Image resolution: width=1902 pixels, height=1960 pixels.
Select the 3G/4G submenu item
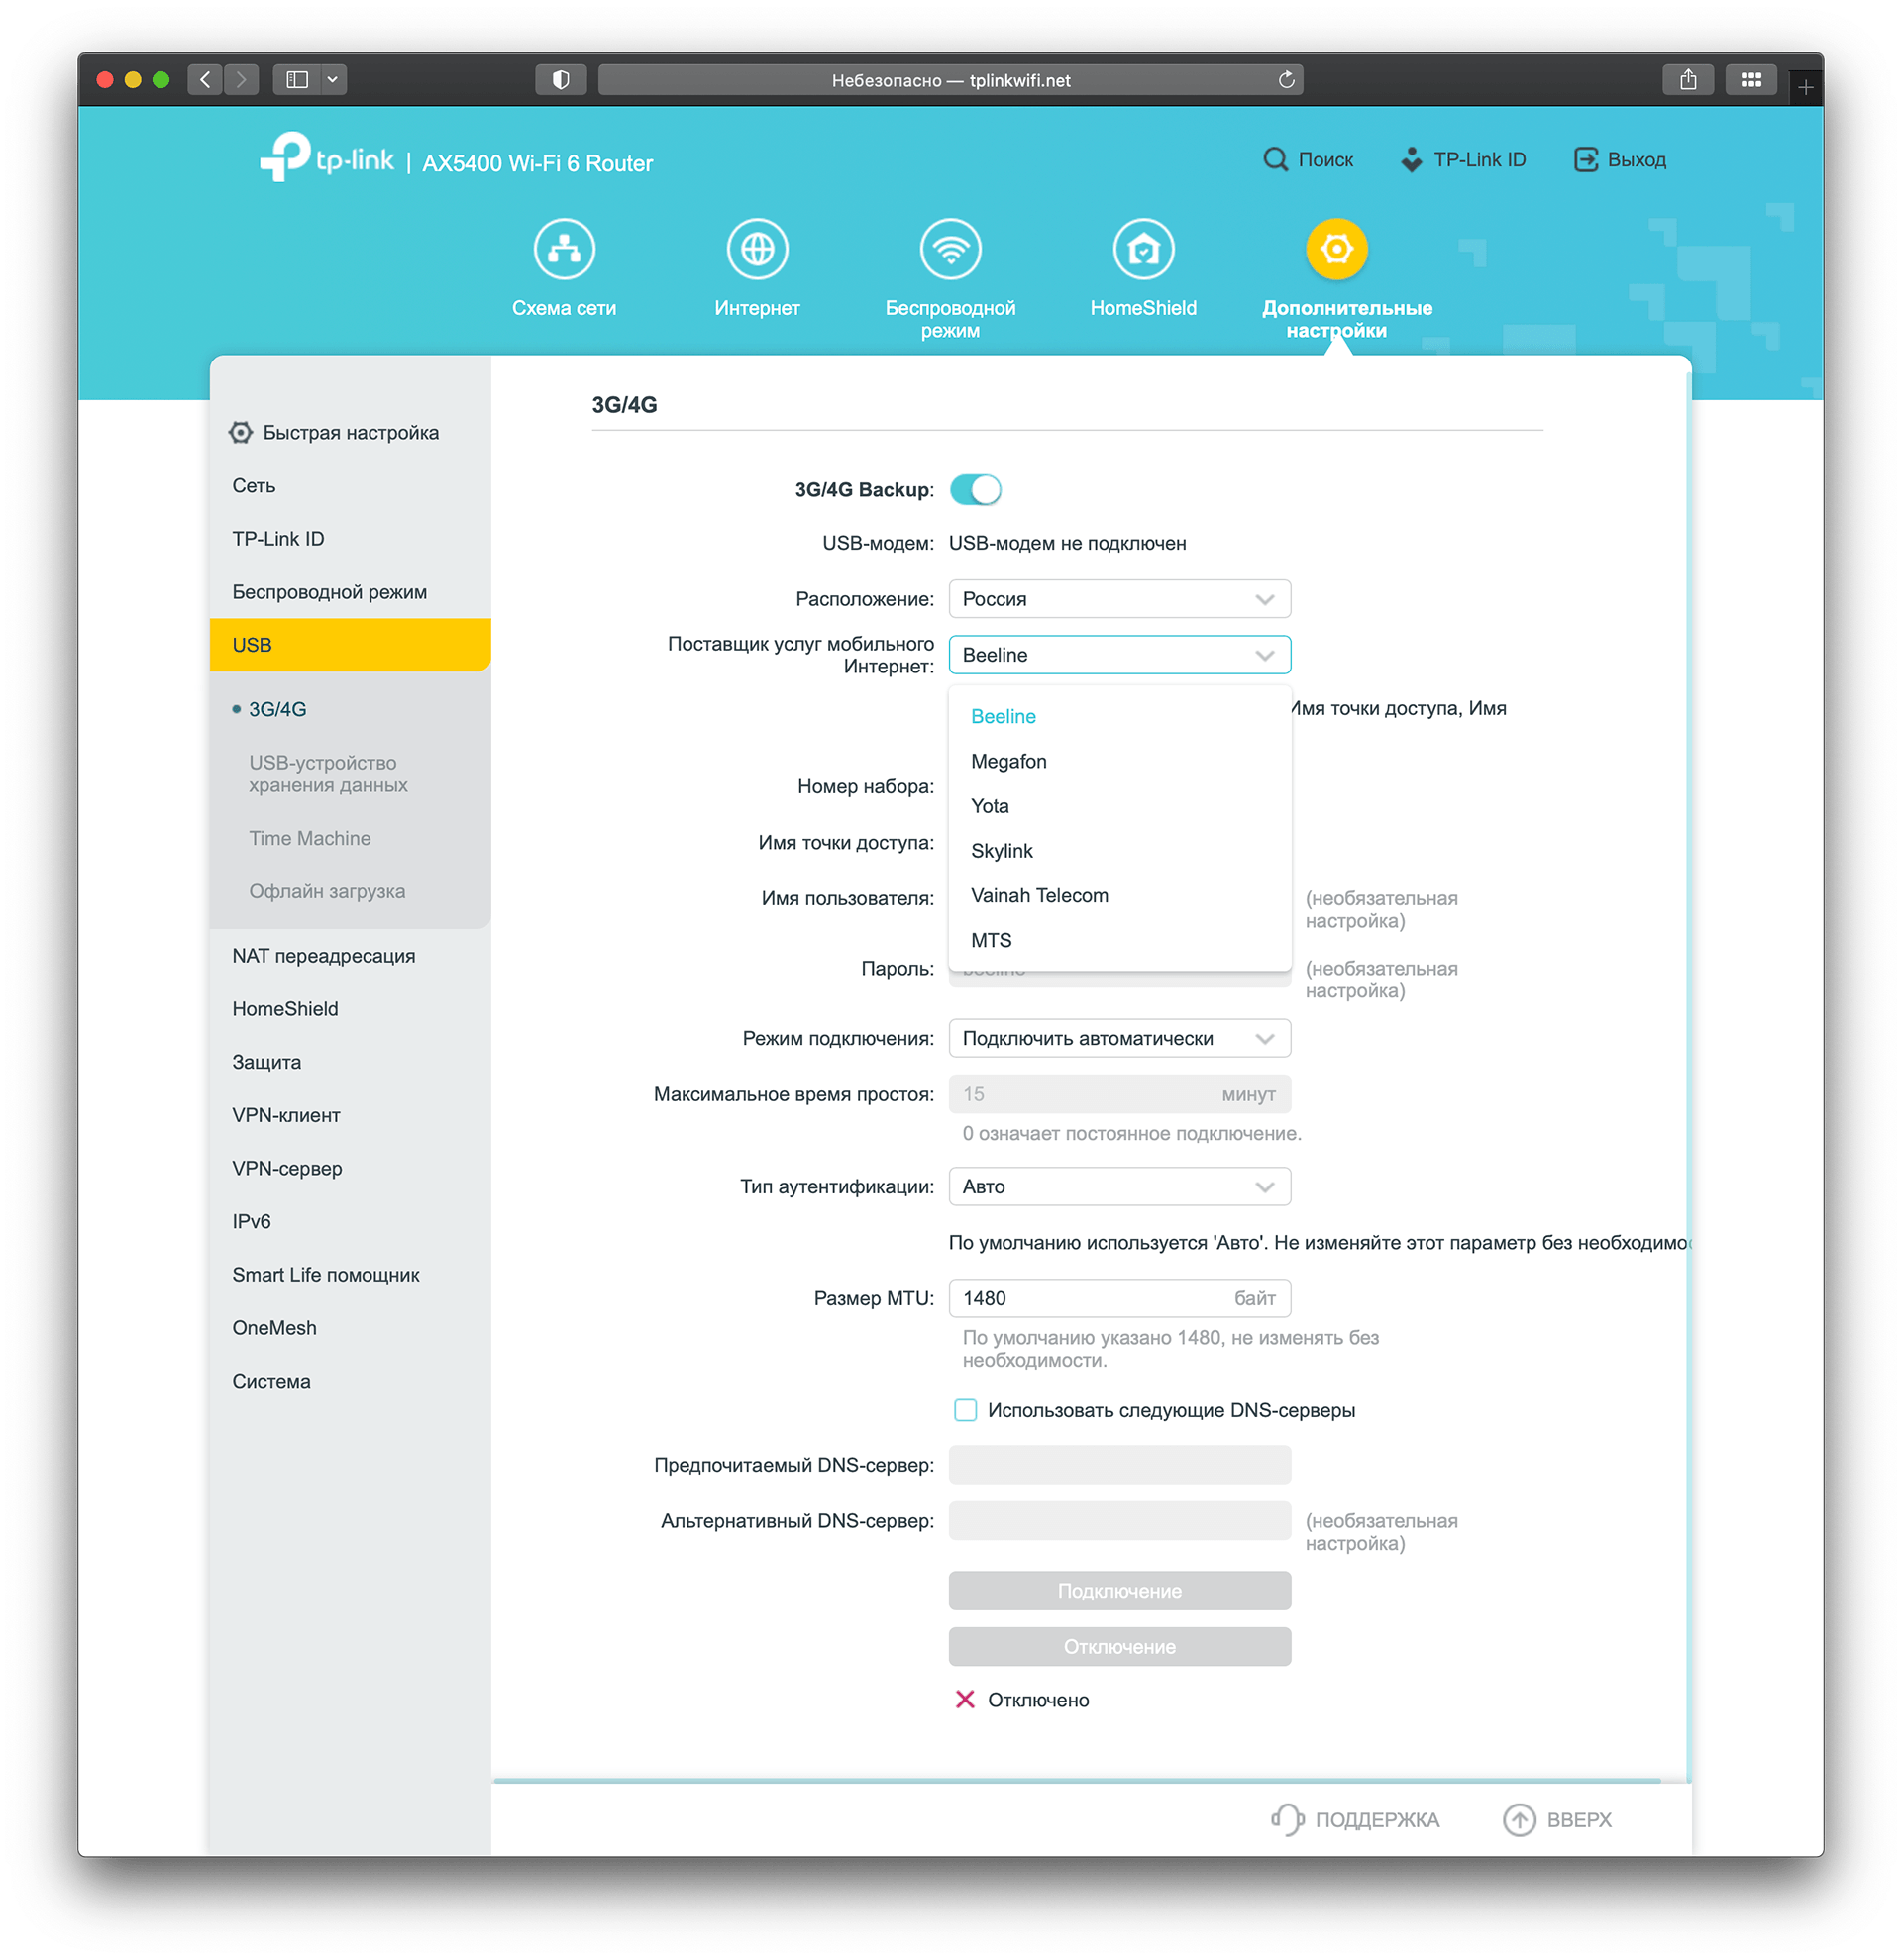(350, 709)
